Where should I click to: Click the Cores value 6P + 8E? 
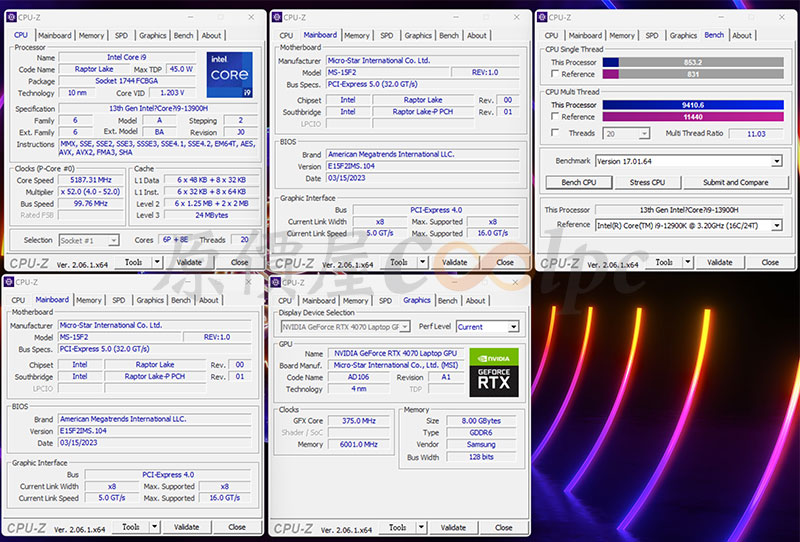tap(176, 239)
